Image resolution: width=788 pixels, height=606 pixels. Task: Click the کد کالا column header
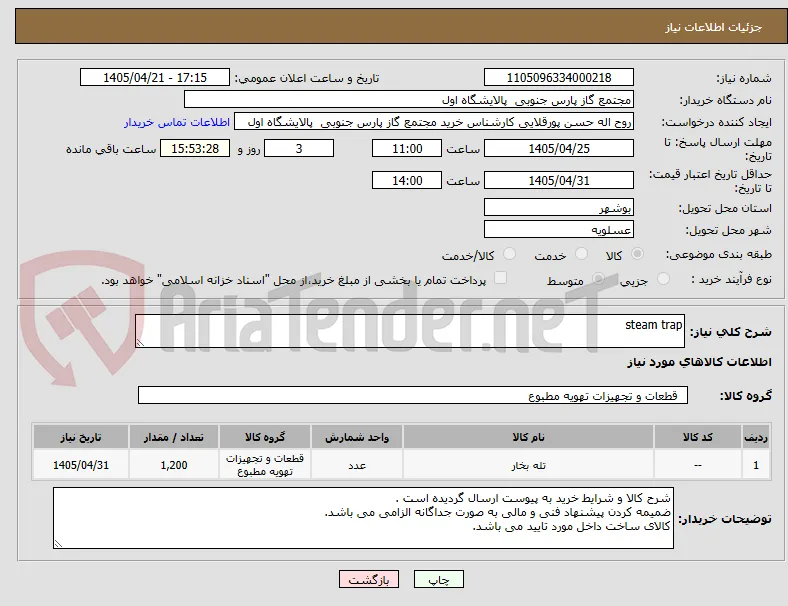pyautogui.click(x=698, y=437)
